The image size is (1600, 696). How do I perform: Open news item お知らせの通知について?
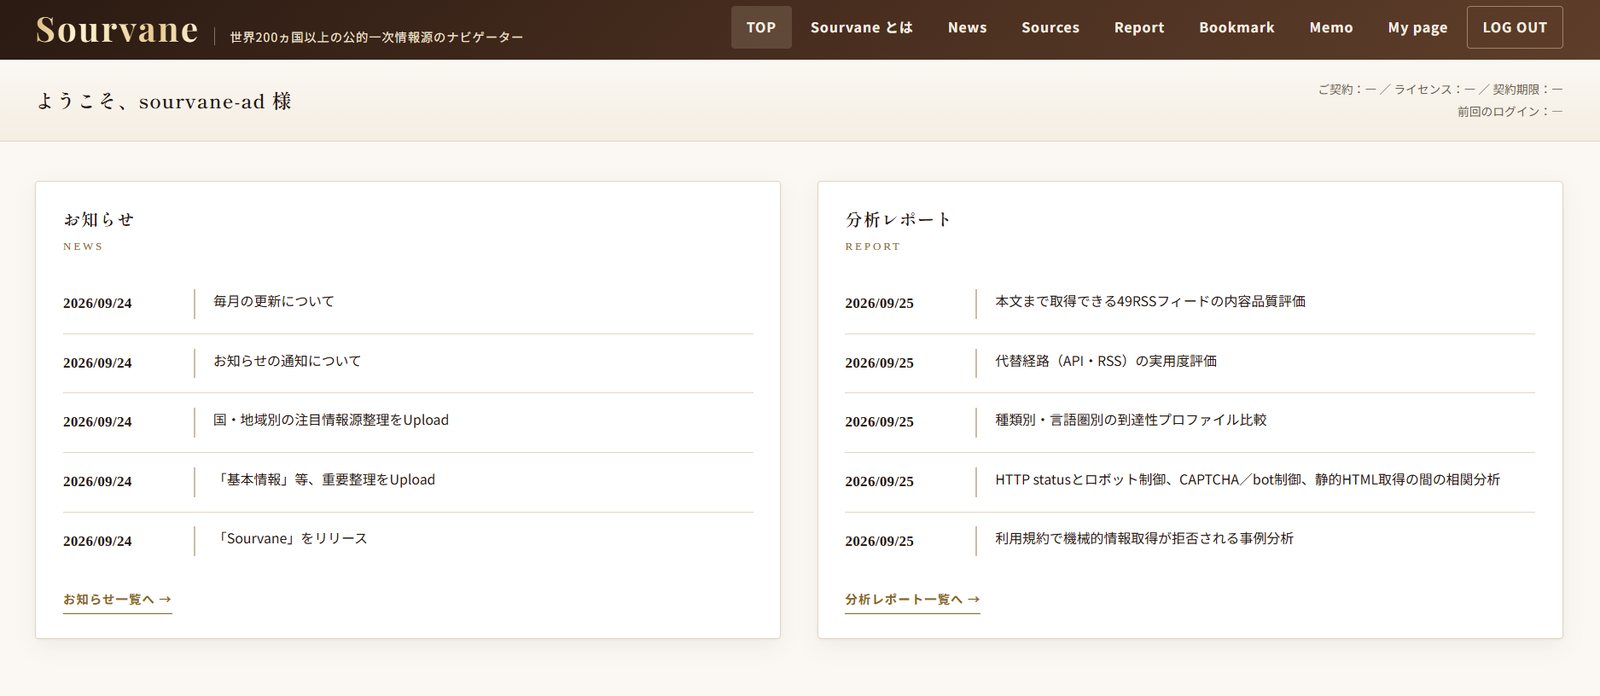point(287,361)
